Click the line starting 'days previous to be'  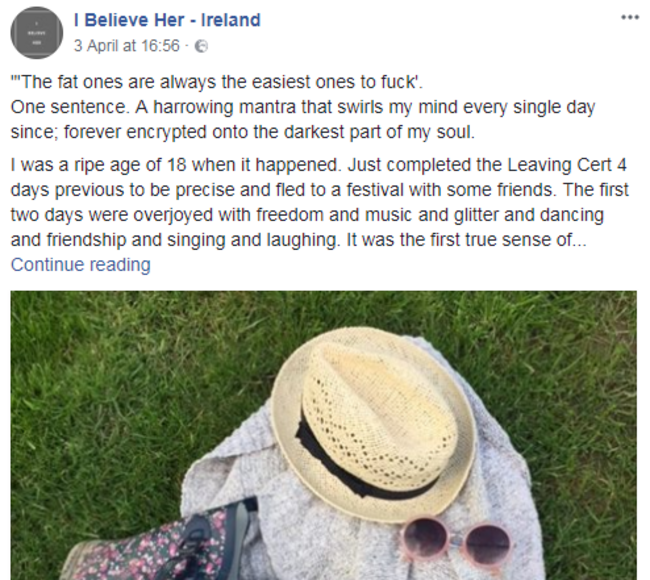(x=320, y=190)
